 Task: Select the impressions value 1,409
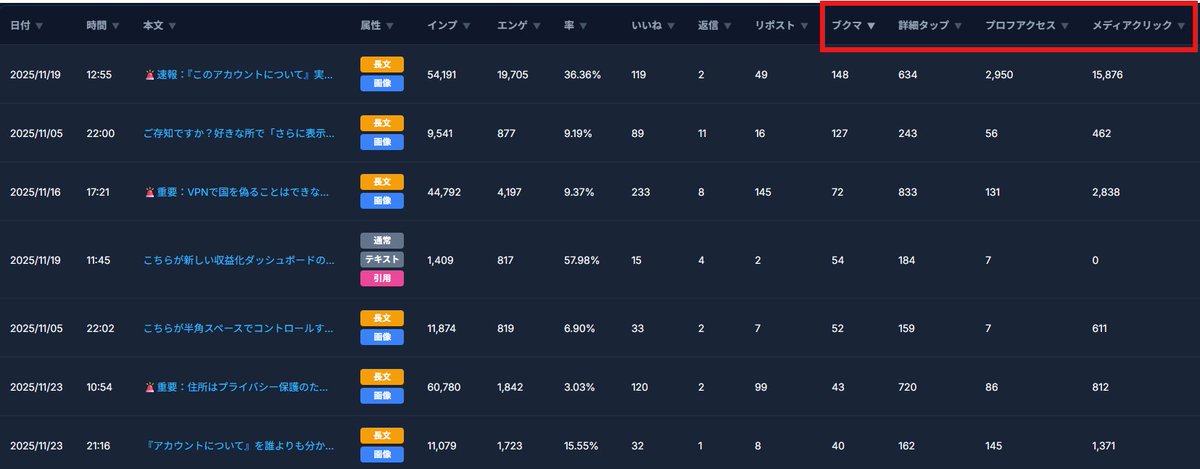(x=440, y=260)
